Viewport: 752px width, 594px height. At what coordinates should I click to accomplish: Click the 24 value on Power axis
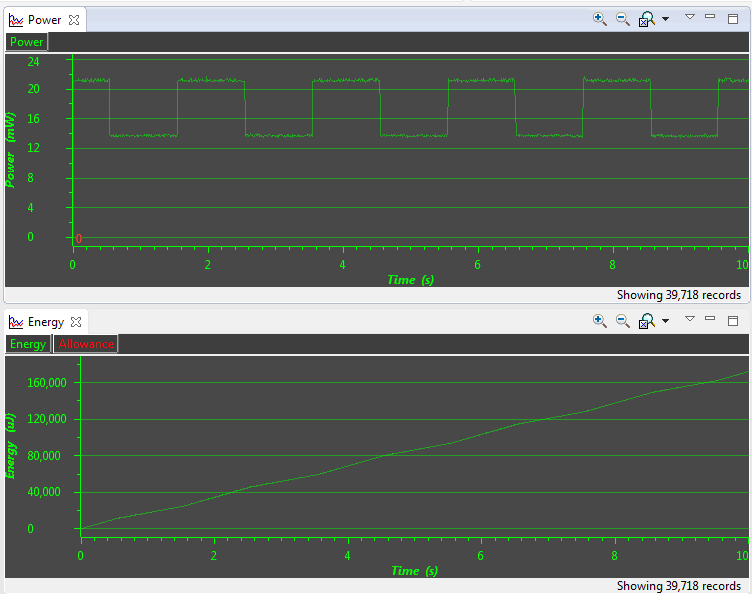[x=34, y=61]
